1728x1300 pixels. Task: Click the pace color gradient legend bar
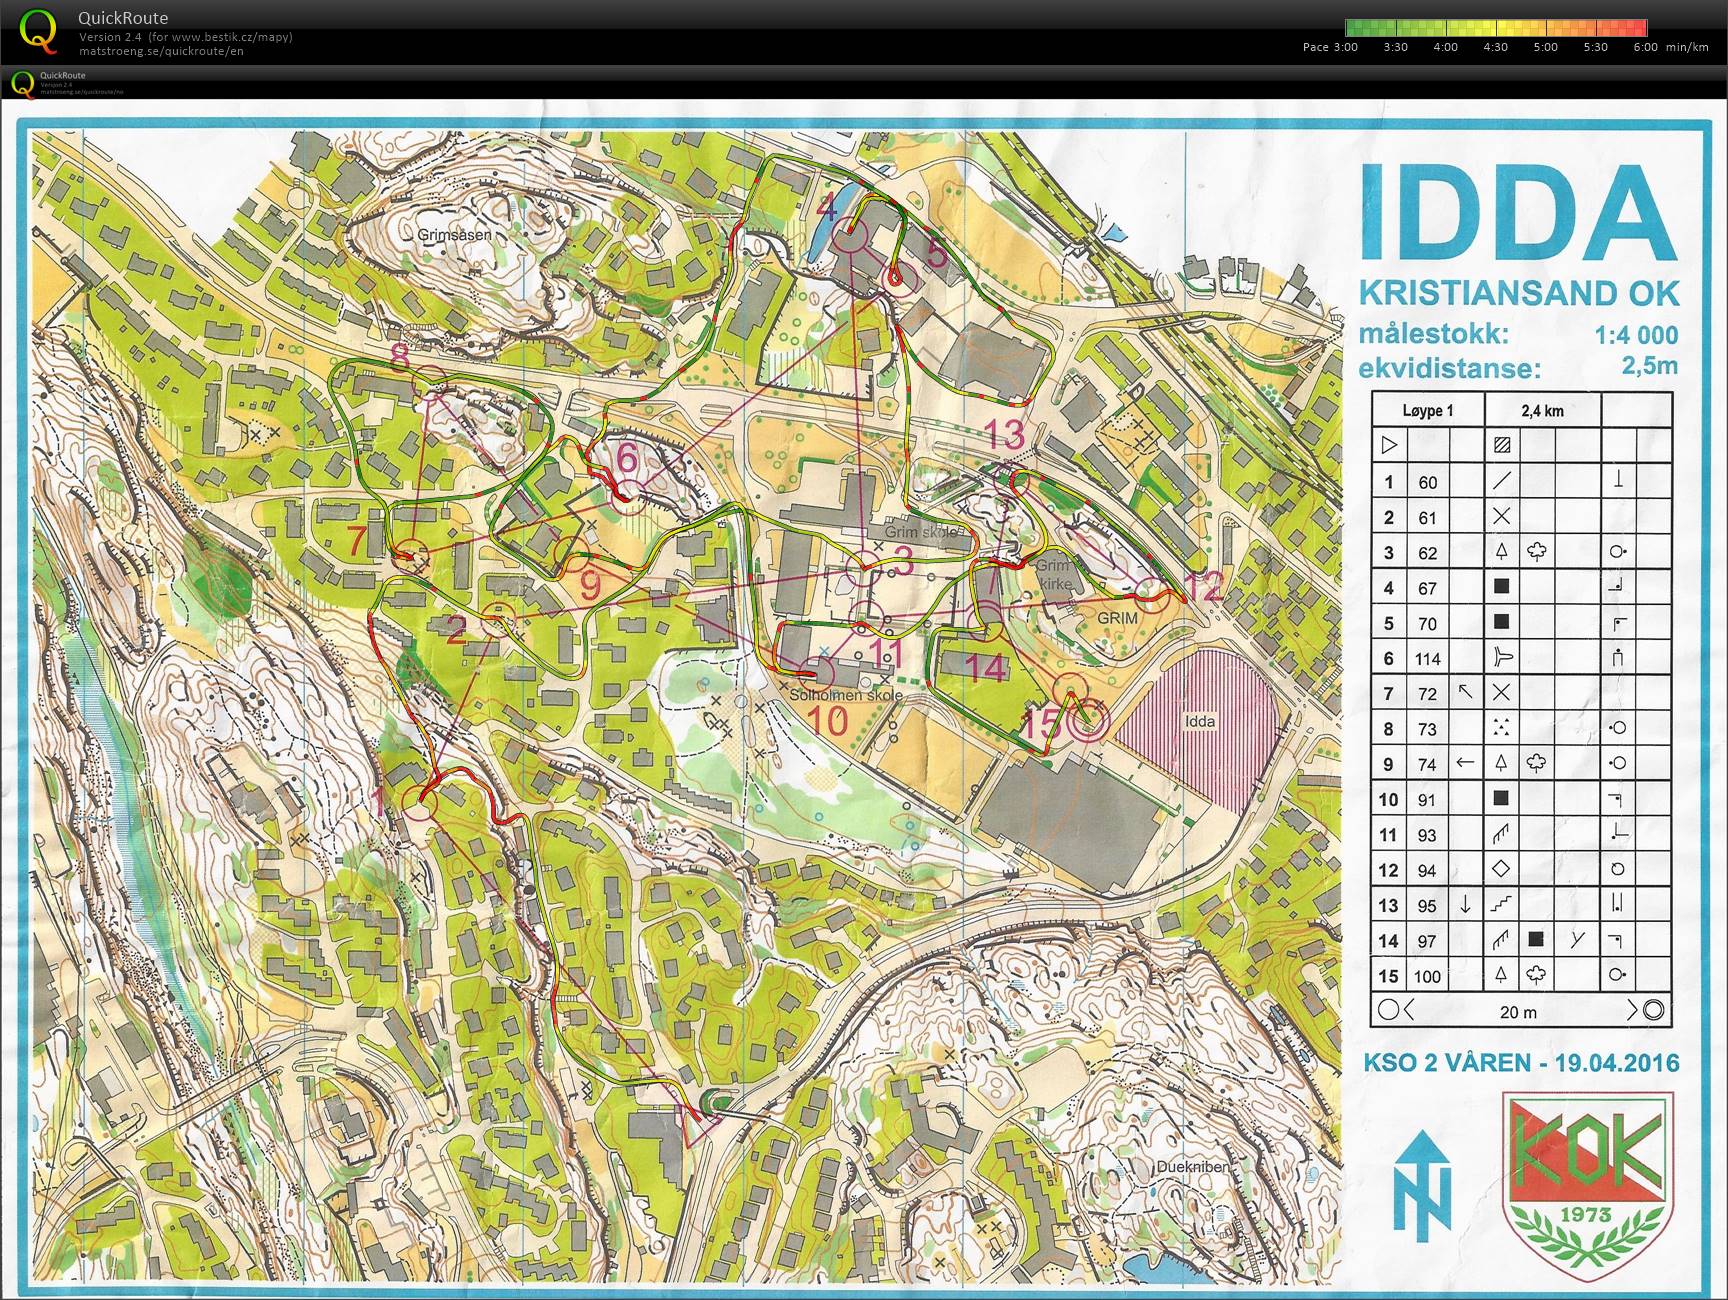pos(1496,28)
